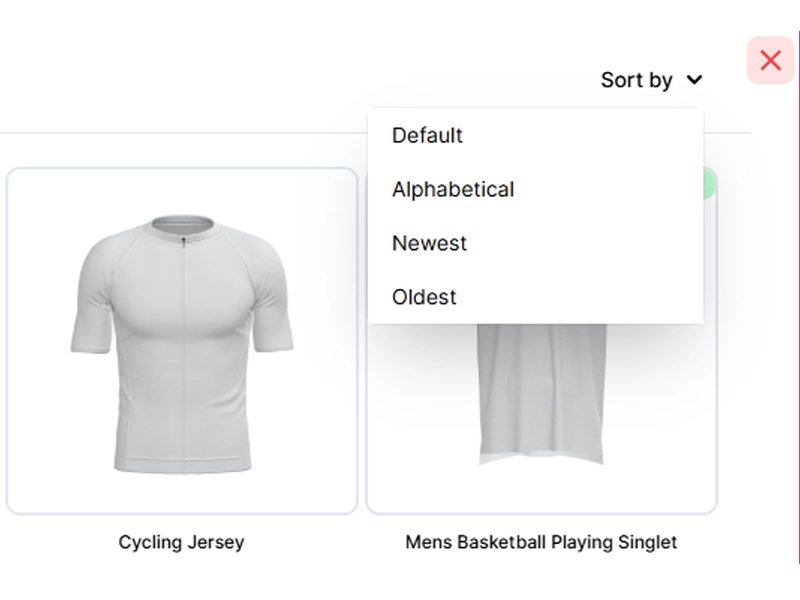Choose Newest from the sort menu
This screenshot has height=600, width=800.
(x=430, y=243)
